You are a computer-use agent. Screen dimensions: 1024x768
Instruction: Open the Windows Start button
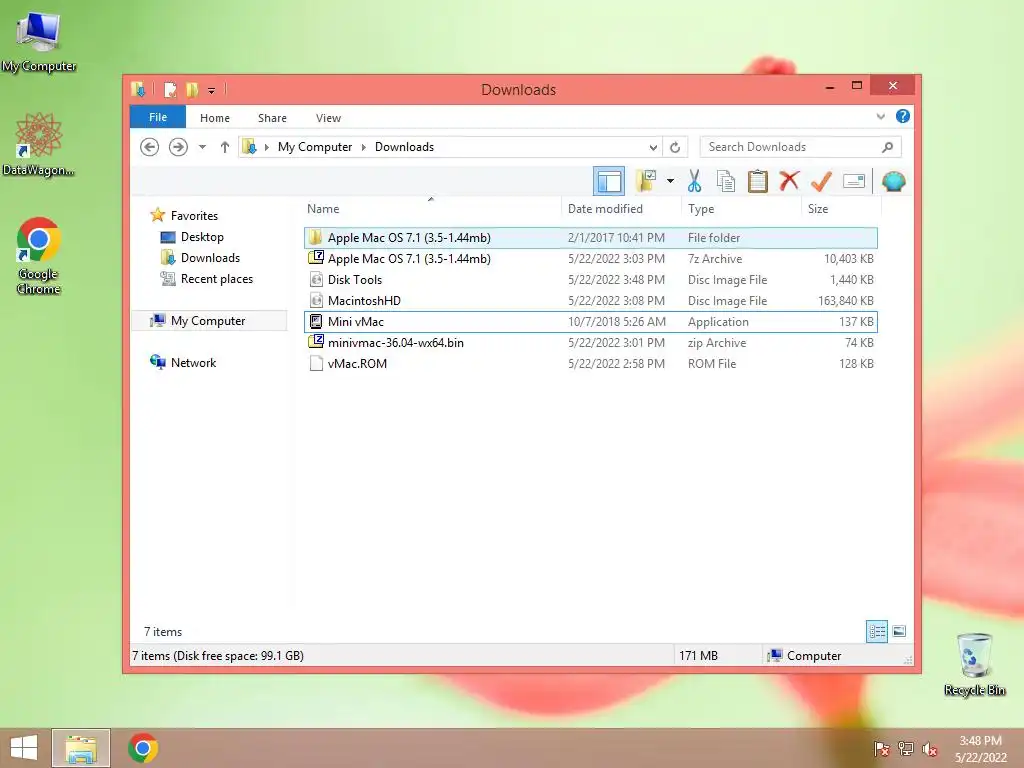click(24, 748)
